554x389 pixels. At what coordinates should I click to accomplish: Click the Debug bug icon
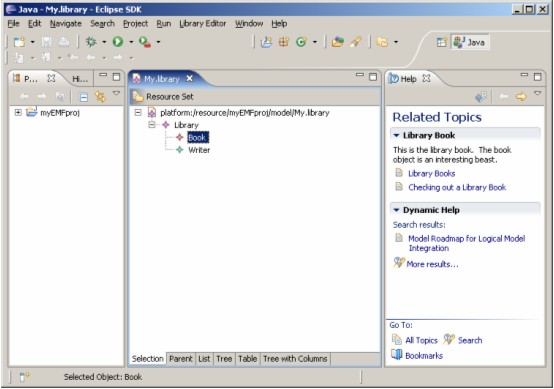click(x=91, y=42)
